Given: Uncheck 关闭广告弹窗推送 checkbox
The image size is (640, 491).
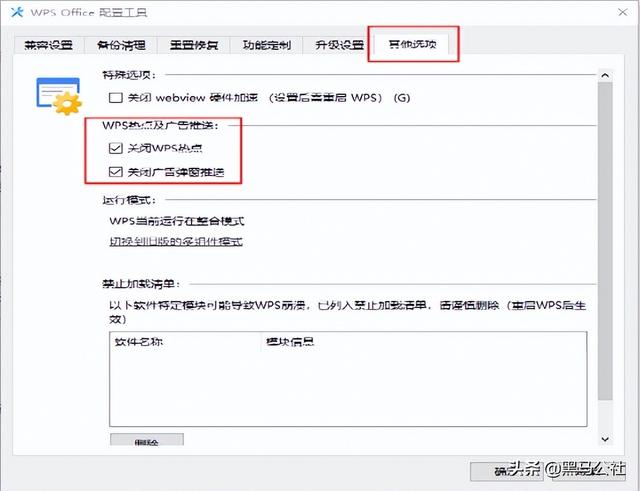Looking at the screenshot, I should coord(116,172).
